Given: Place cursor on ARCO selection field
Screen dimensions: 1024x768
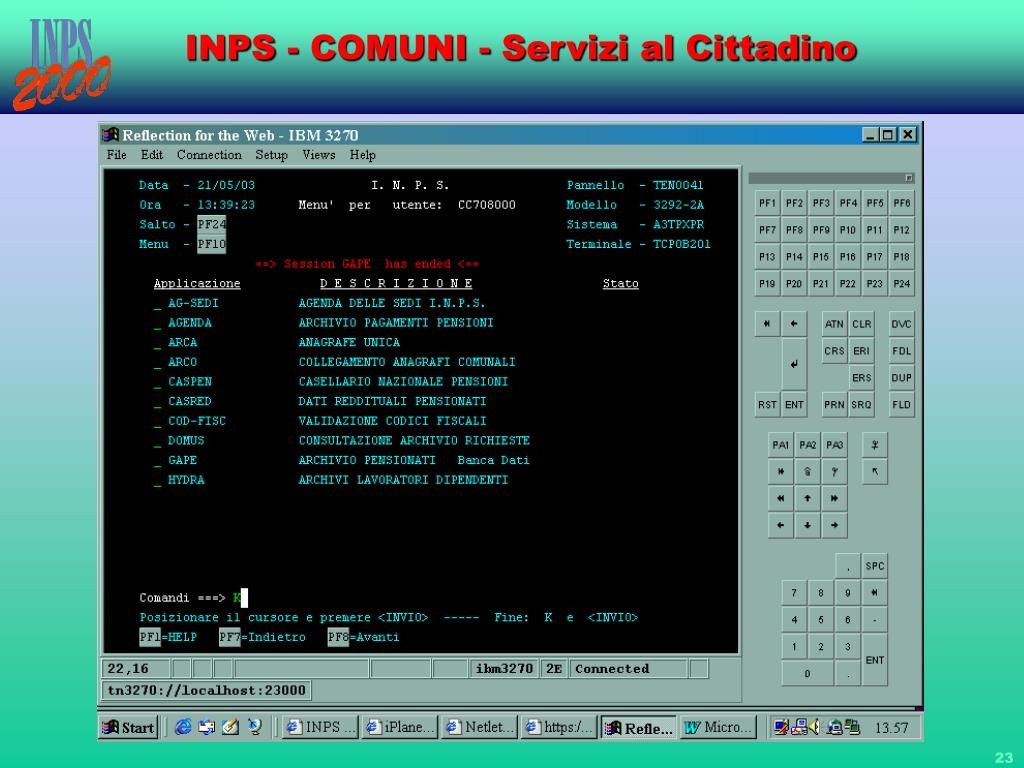Looking at the screenshot, I should 157,363.
